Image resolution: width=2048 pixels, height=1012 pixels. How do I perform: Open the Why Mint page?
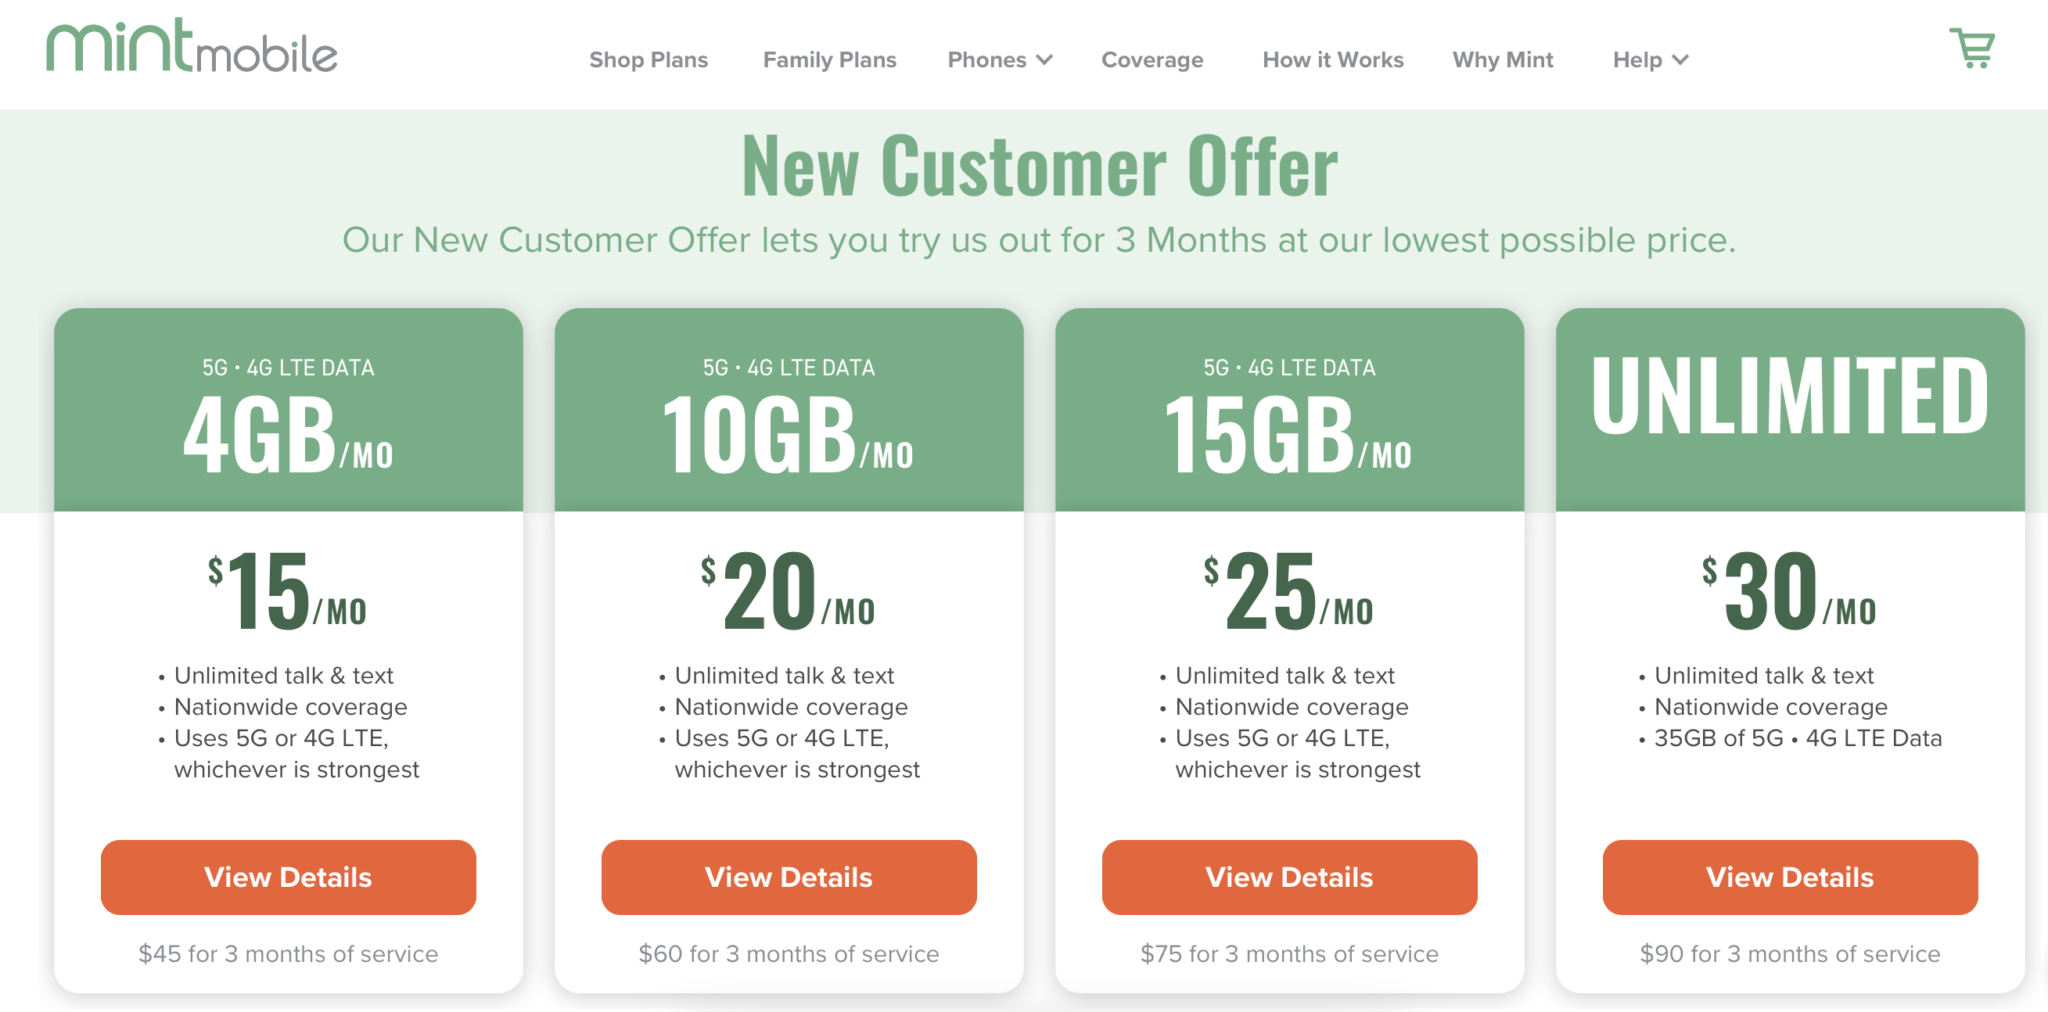pyautogui.click(x=1502, y=60)
